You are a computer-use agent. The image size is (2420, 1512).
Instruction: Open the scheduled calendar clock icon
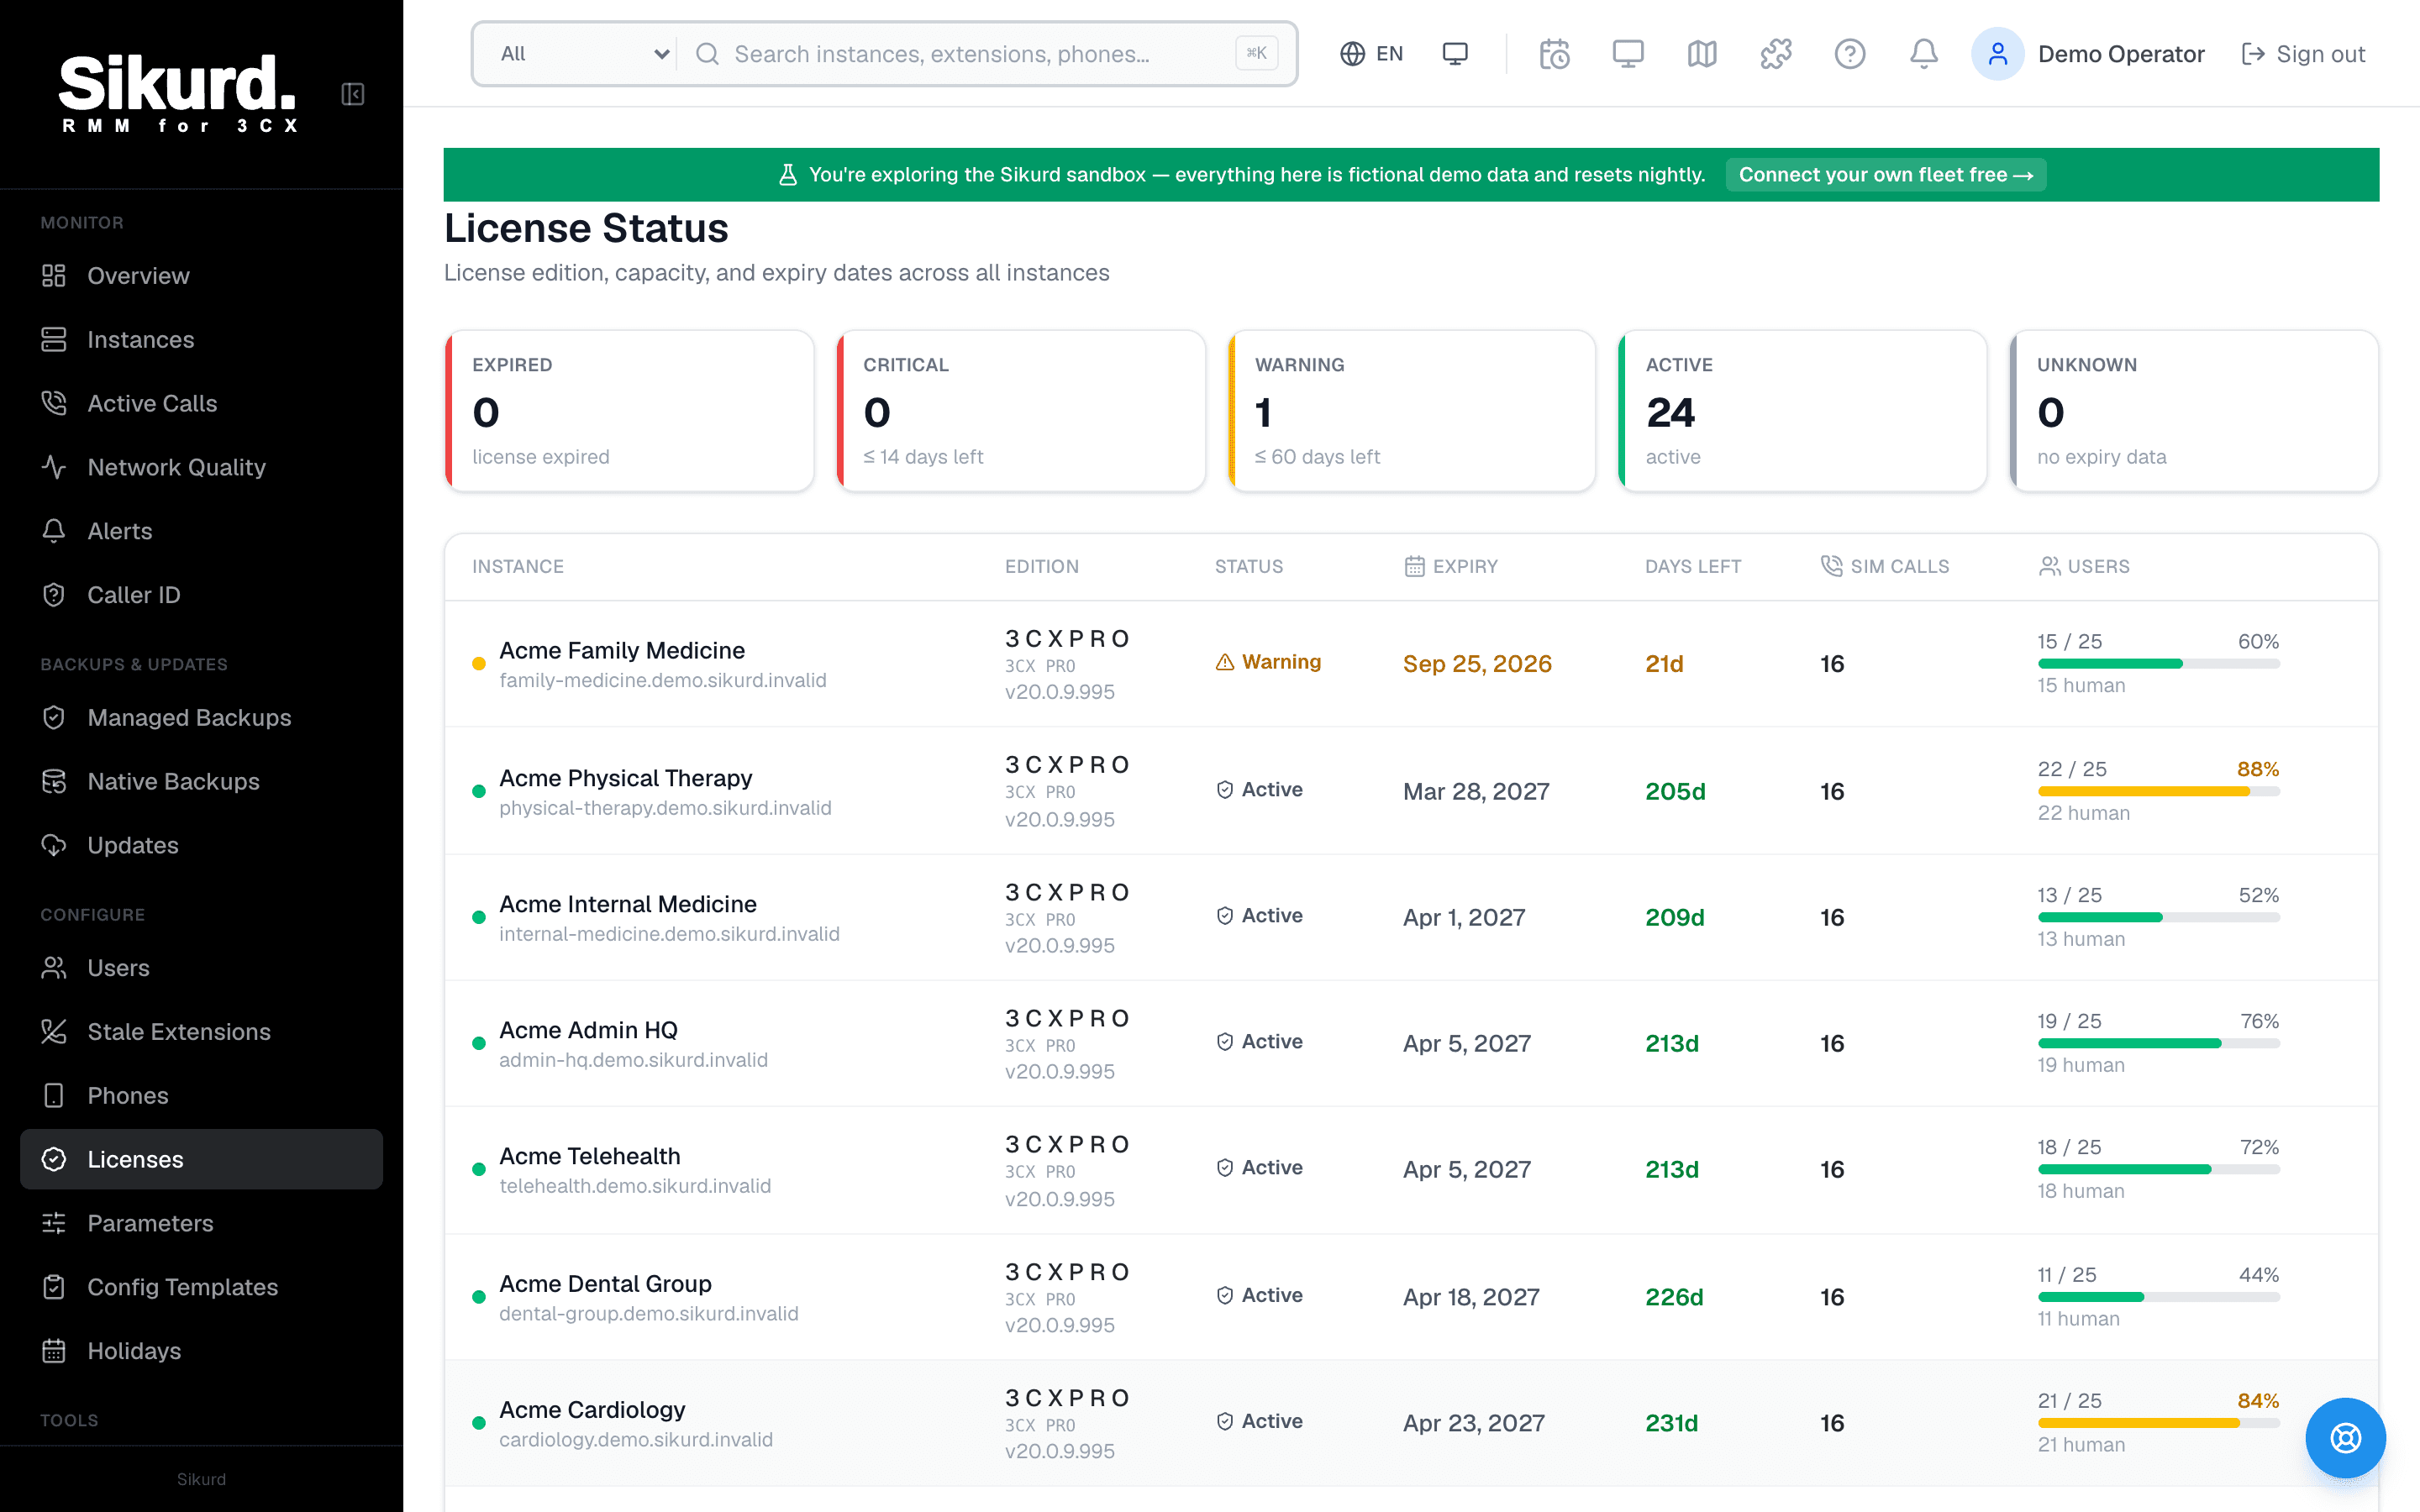[x=1554, y=54]
